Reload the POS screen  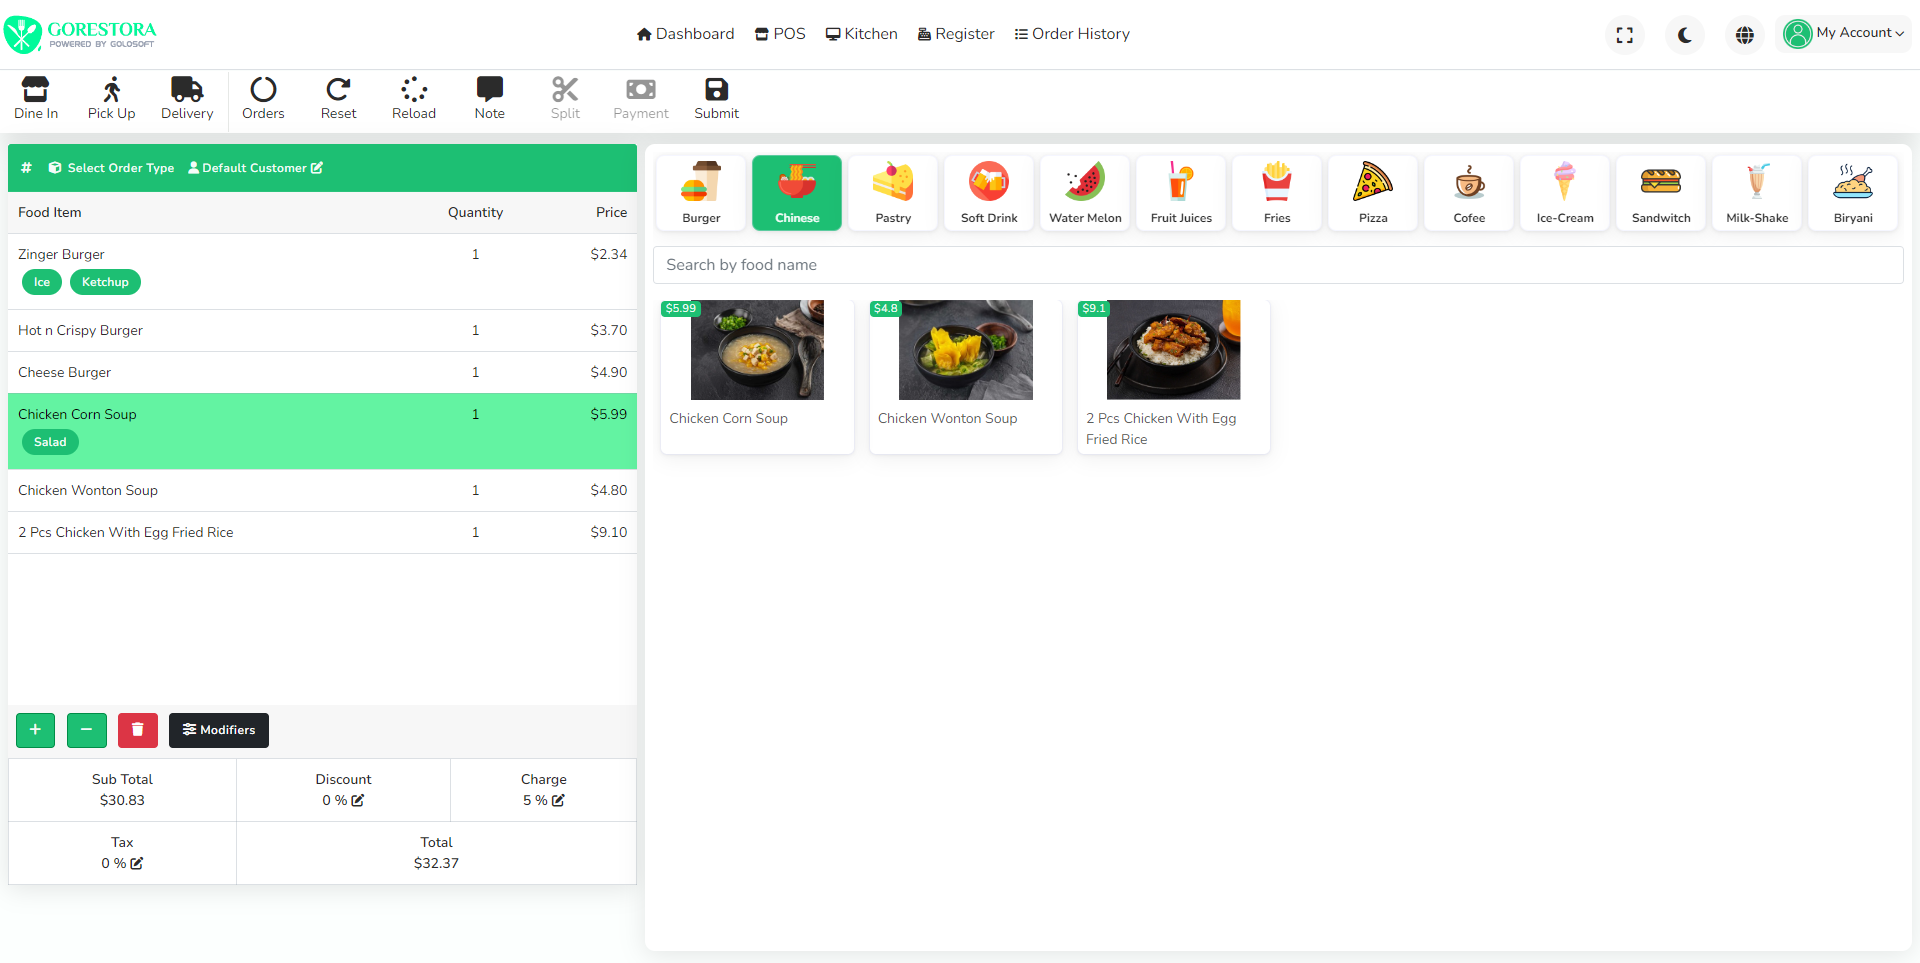(x=413, y=97)
